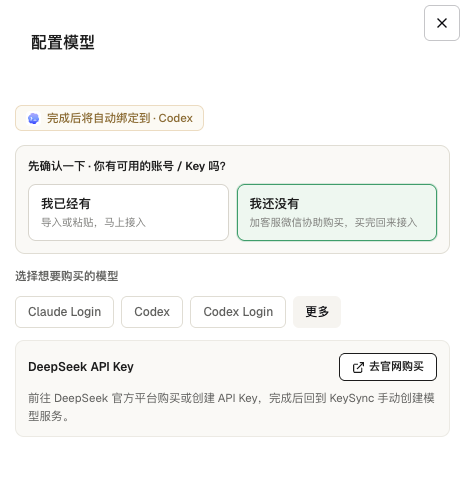
Task: Click the 完成后将自动绑定到 · Codex banner
Action: click(x=109, y=118)
